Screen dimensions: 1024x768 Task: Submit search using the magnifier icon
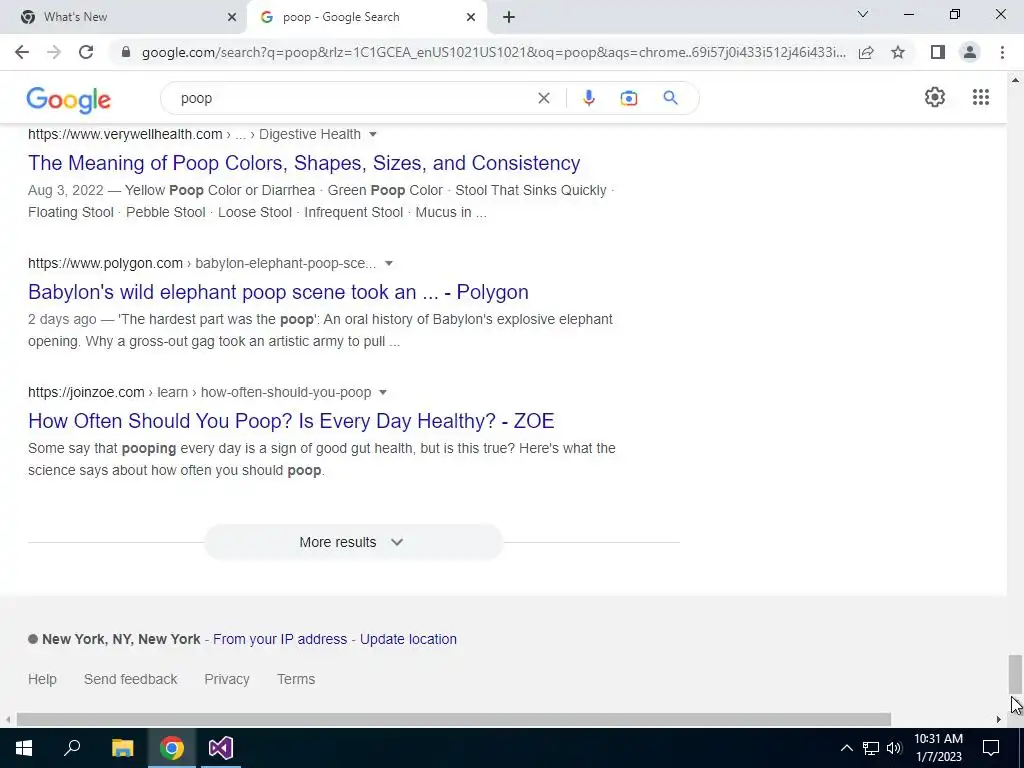(x=670, y=98)
